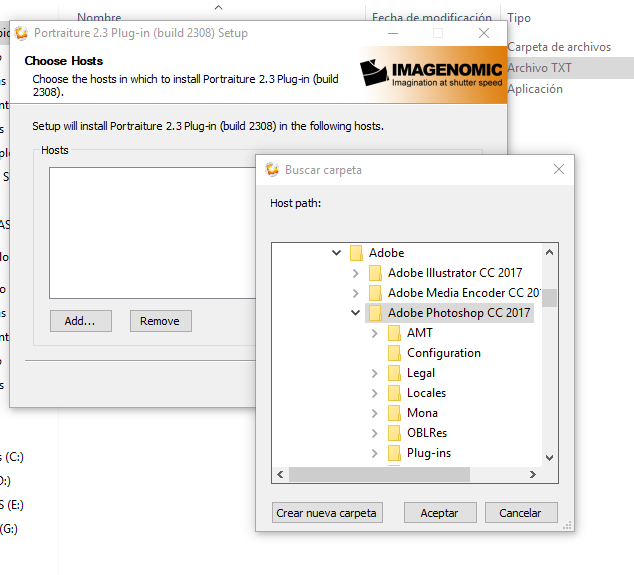
Task: Click Fecha de modificación column header in Explorer
Action: [432, 18]
